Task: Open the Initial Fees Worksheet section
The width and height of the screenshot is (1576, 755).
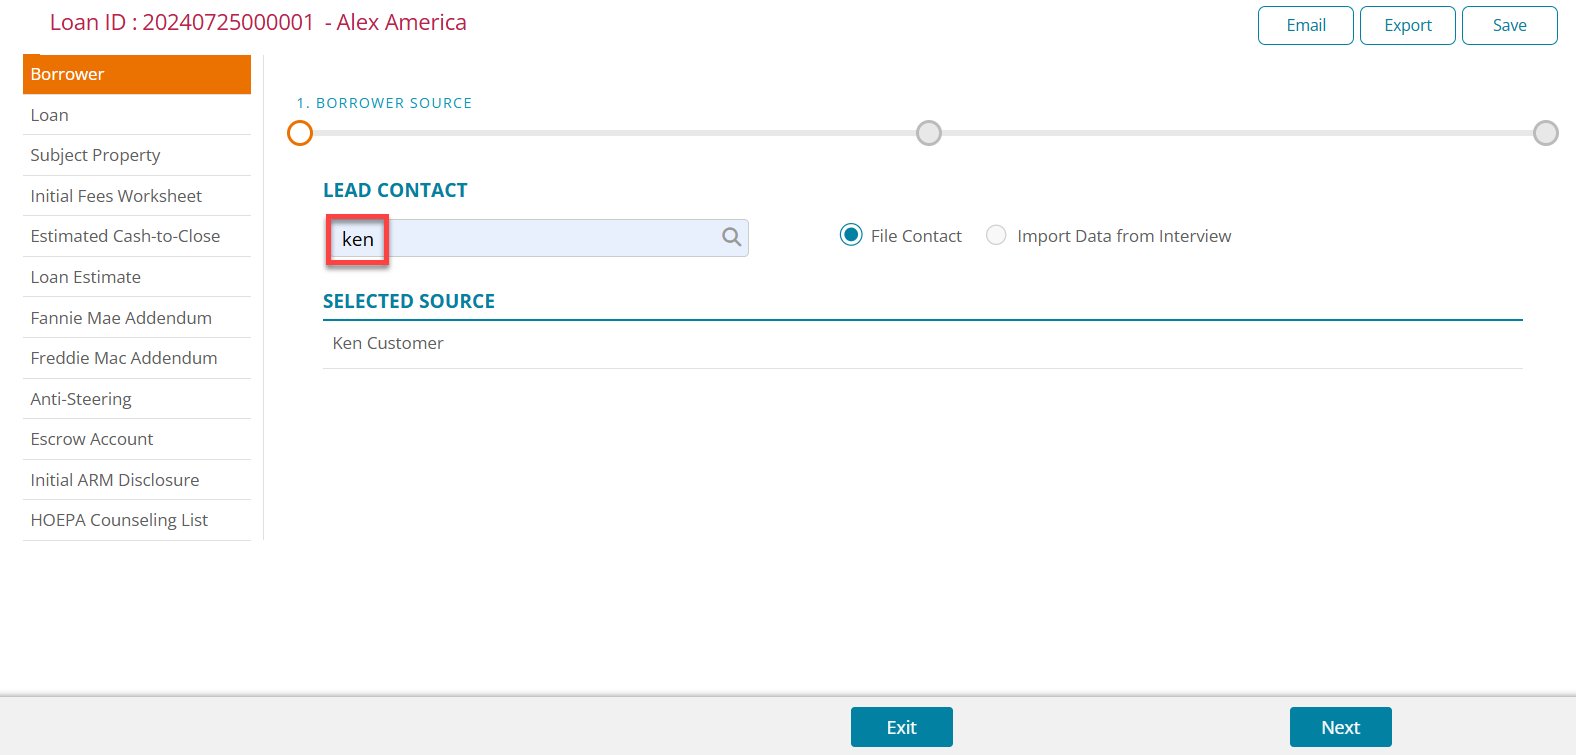Action: 116,196
